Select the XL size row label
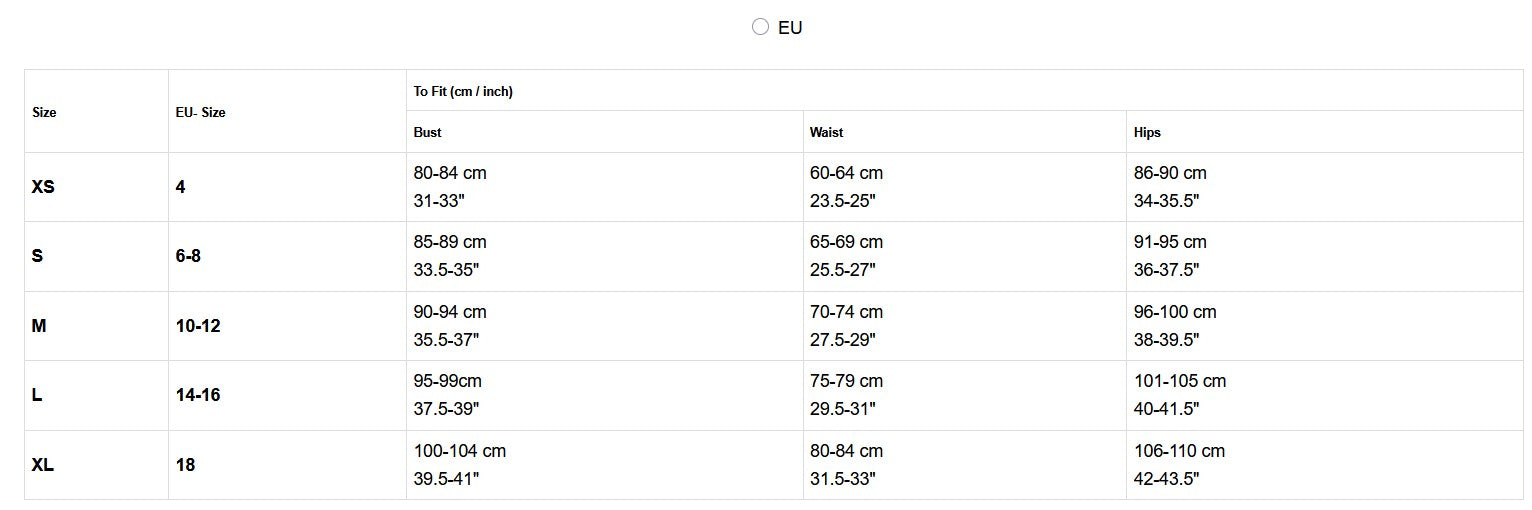 click(x=43, y=465)
